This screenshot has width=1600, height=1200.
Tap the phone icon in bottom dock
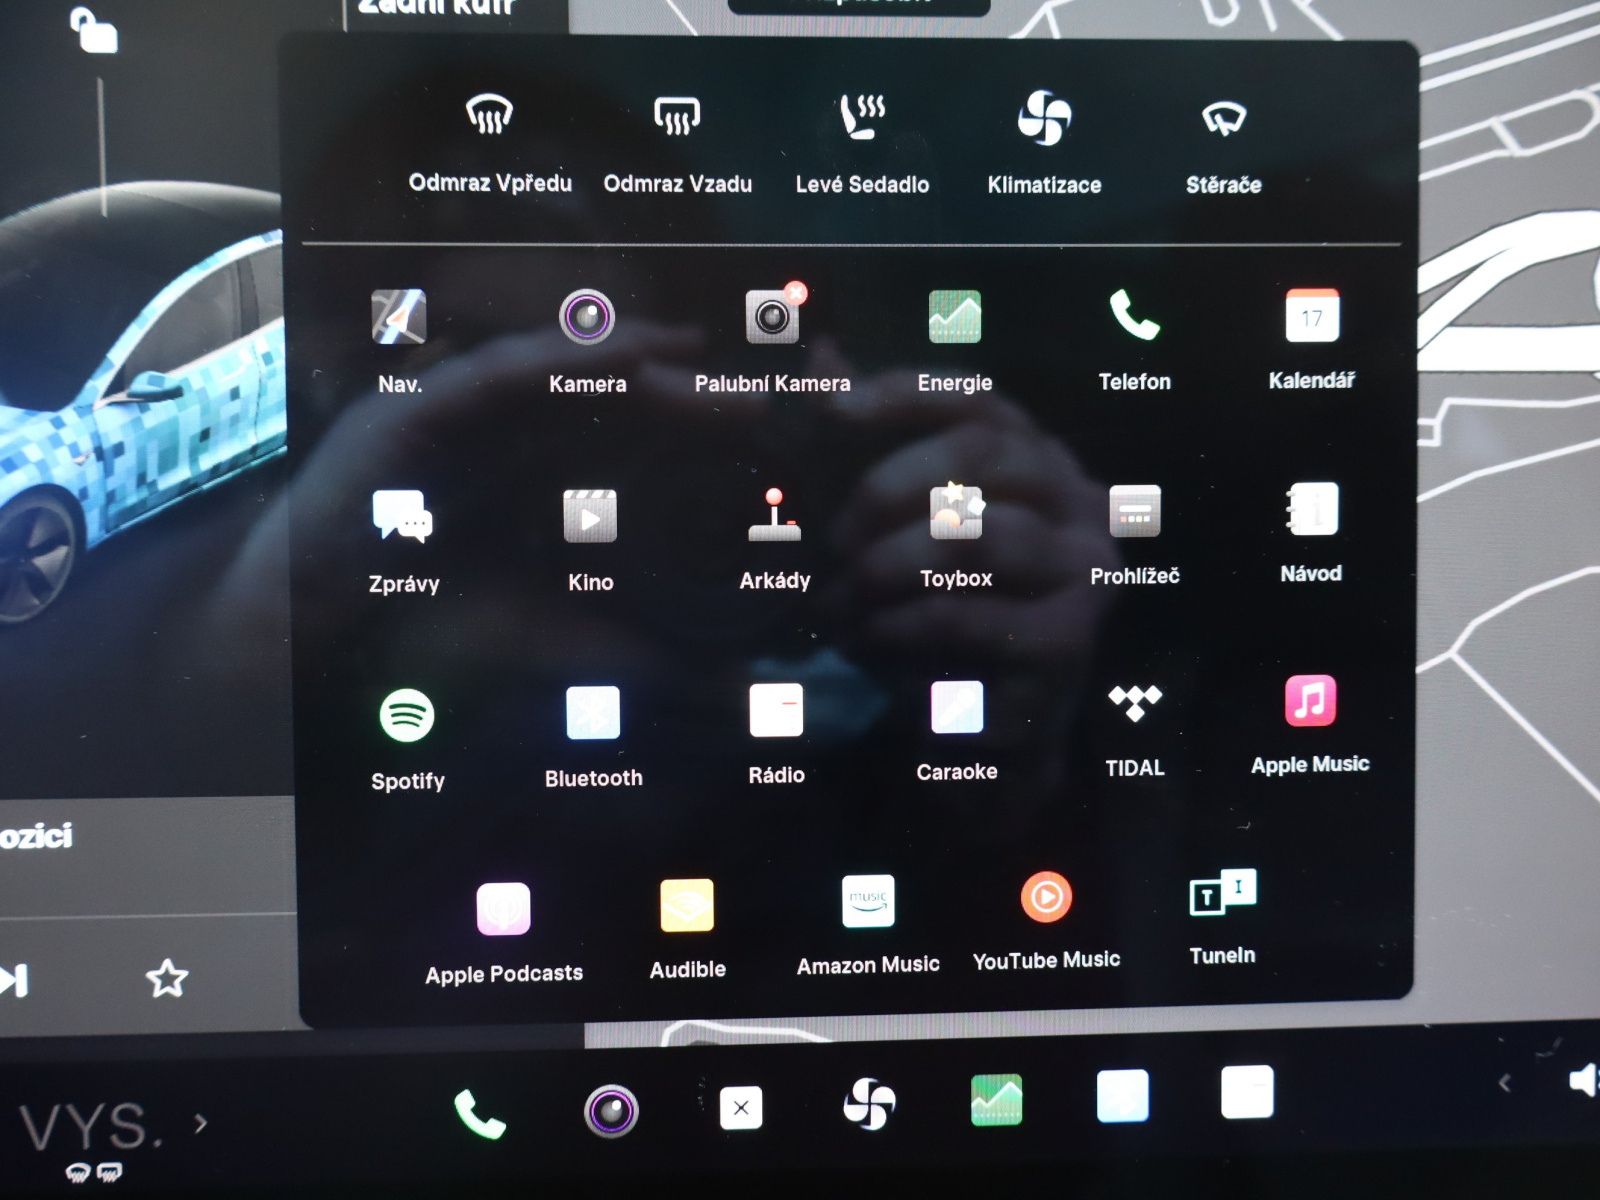479,1113
